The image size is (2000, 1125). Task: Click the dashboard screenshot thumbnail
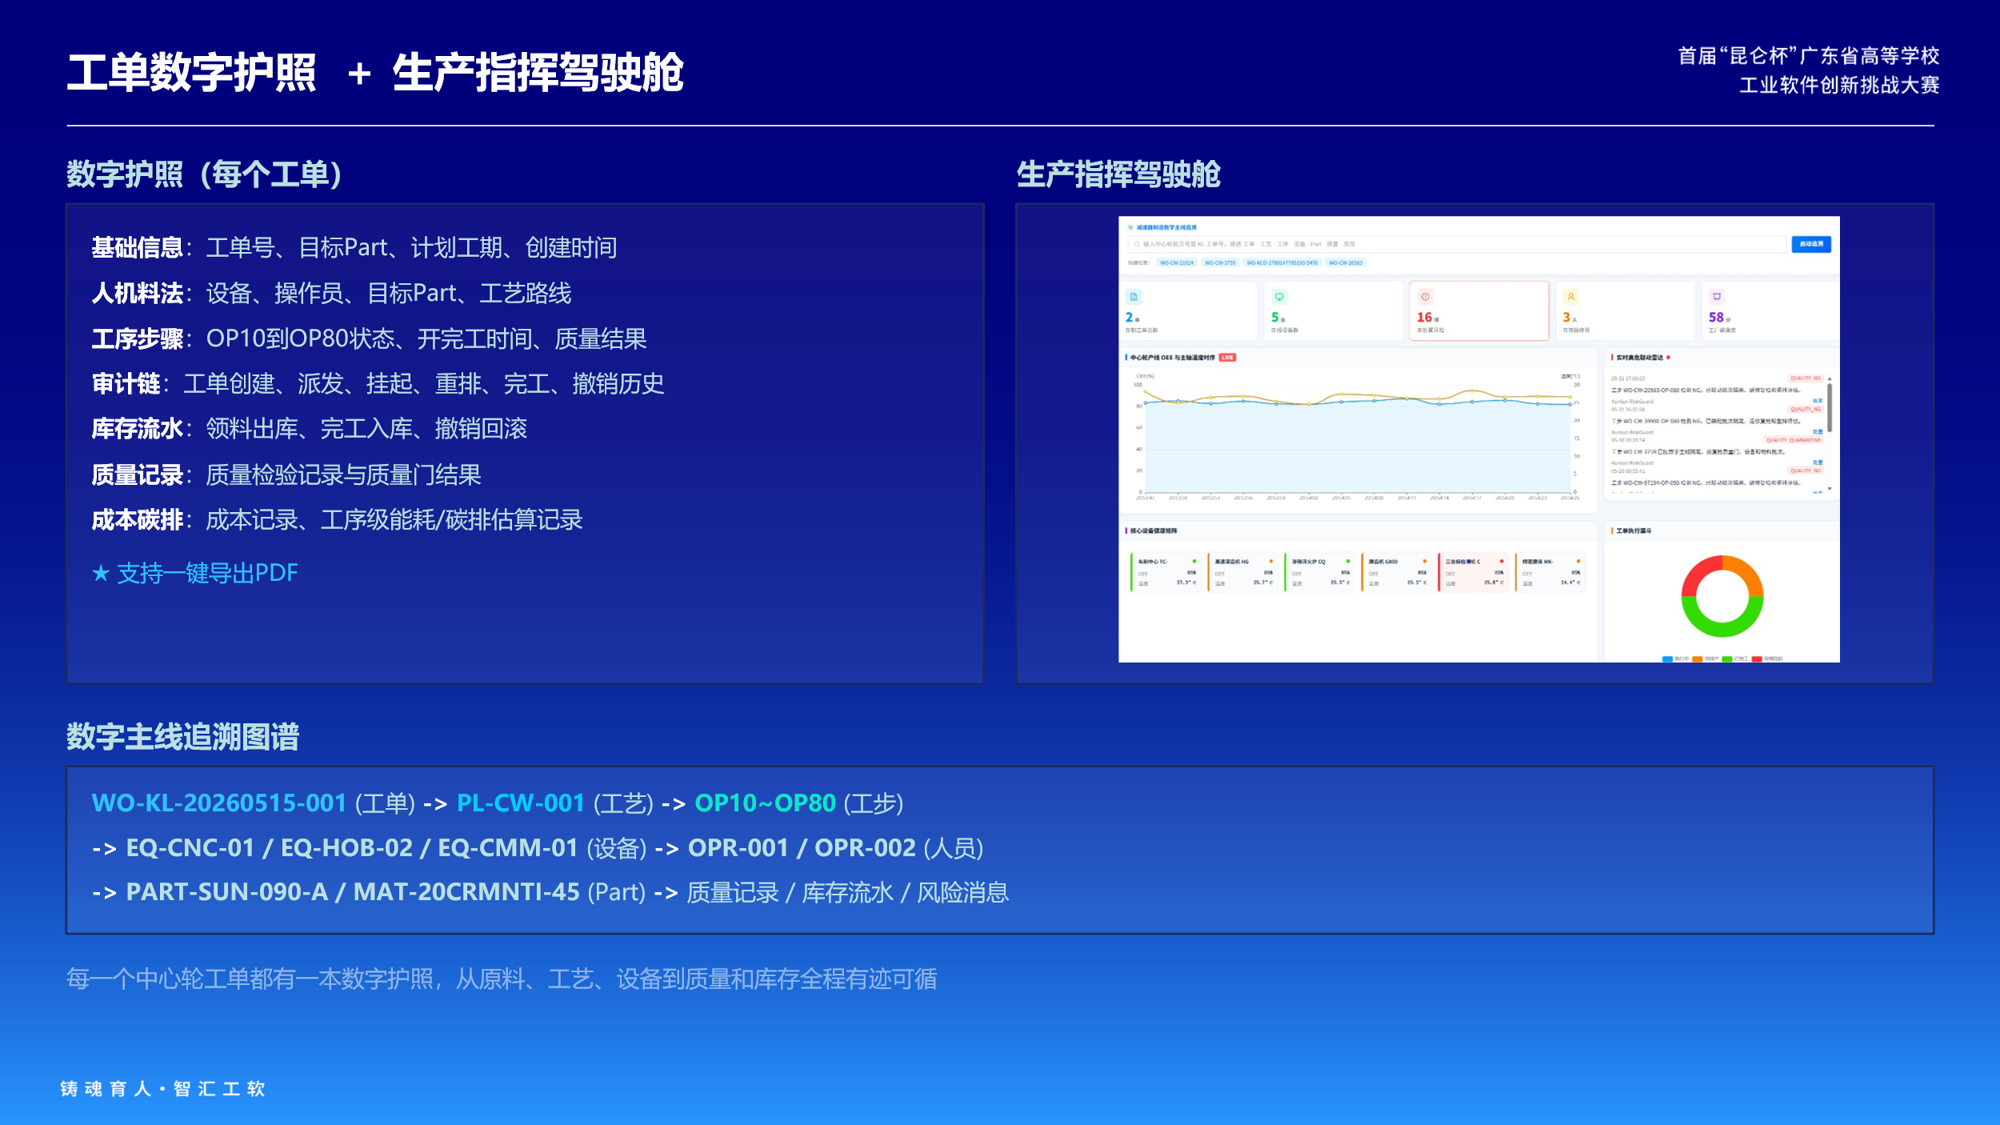coord(1479,439)
